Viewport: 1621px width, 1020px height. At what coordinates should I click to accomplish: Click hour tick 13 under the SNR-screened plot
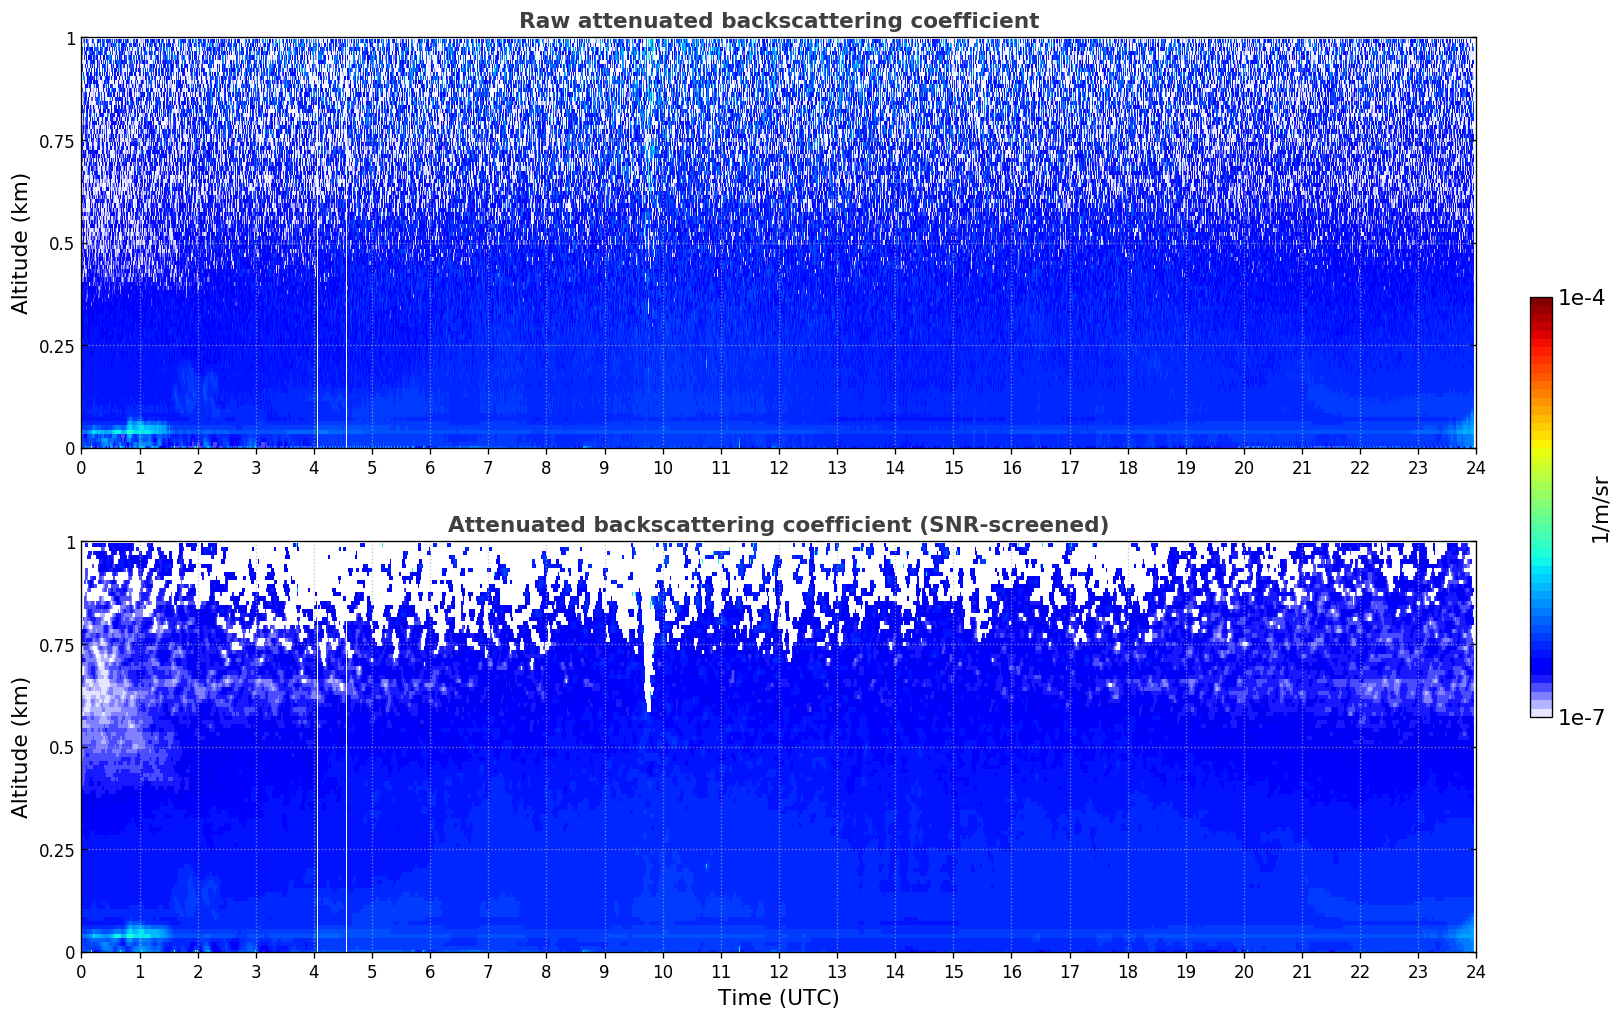[x=837, y=971]
